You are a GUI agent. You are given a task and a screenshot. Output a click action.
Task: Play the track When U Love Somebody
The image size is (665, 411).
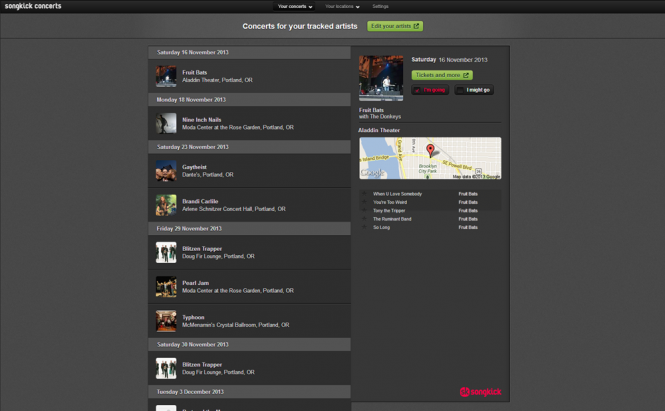[x=397, y=194]
